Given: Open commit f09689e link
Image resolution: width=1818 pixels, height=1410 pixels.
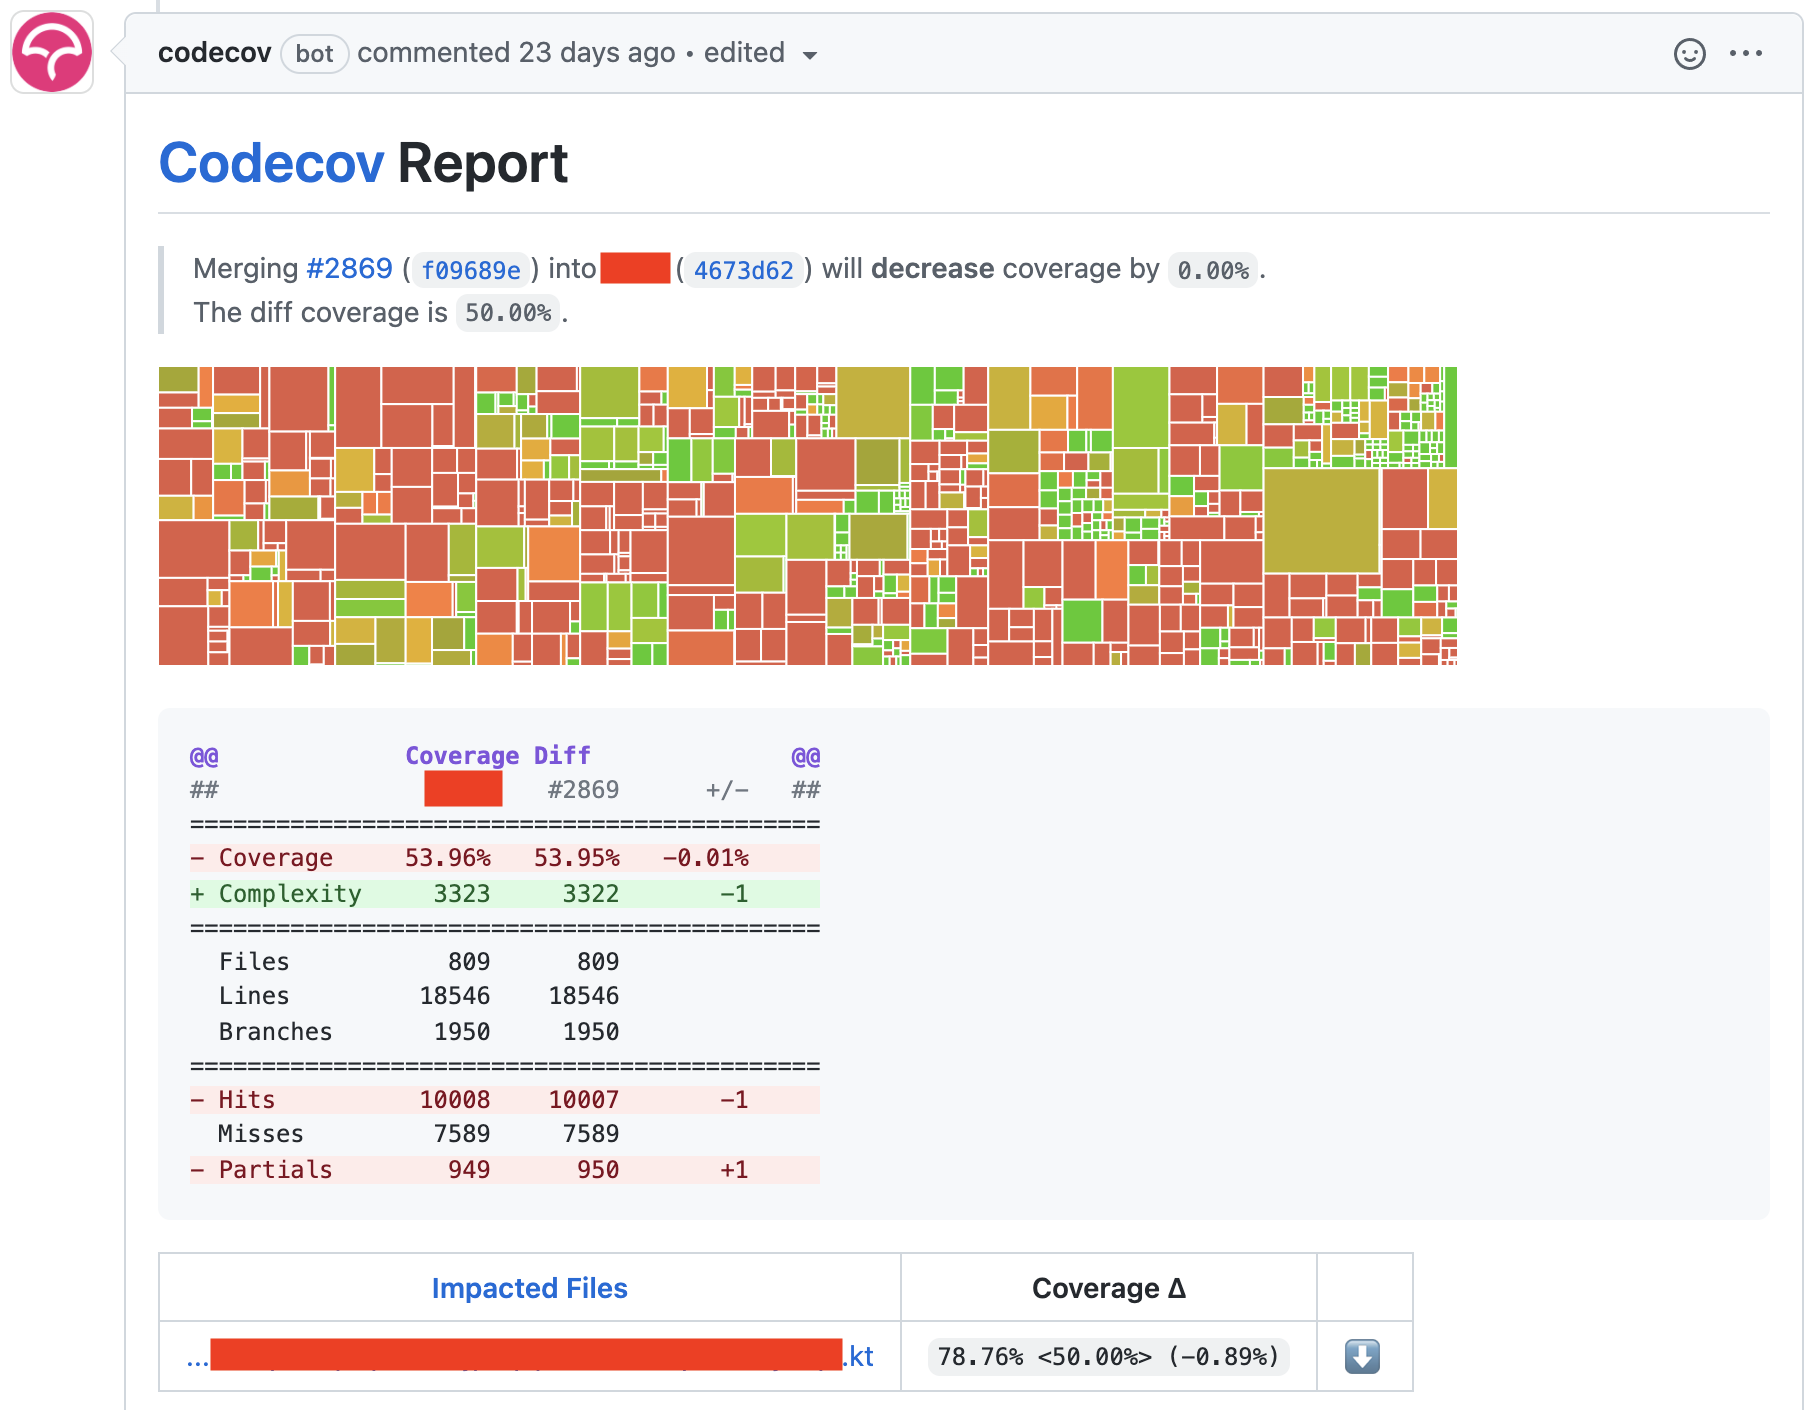Looking at the screenshot, I should [x=471, y=270].
